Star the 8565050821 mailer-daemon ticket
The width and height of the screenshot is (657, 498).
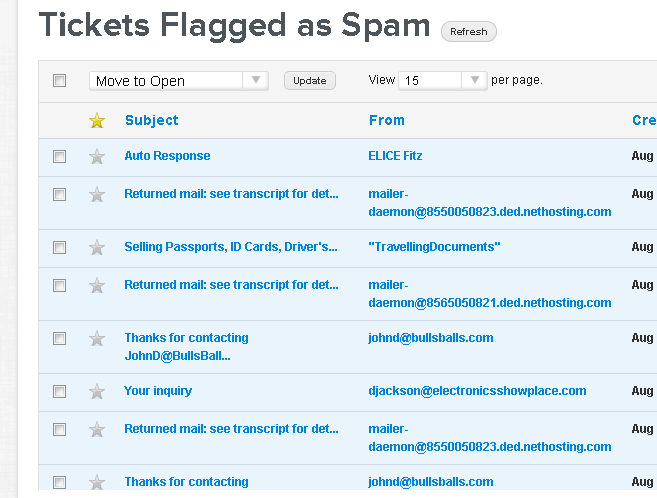[x=97, y=286]
